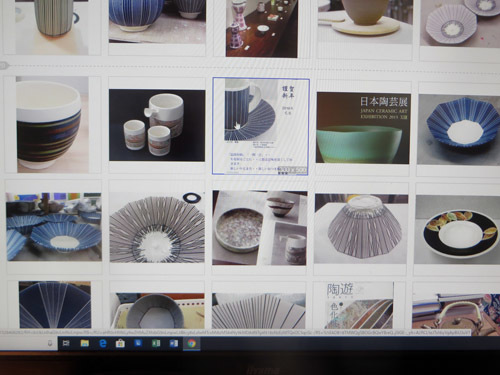Viewport: 500px width, 375px height.
Task: Open the Microsoft Store taskbar icon
Action: [120, 343]
